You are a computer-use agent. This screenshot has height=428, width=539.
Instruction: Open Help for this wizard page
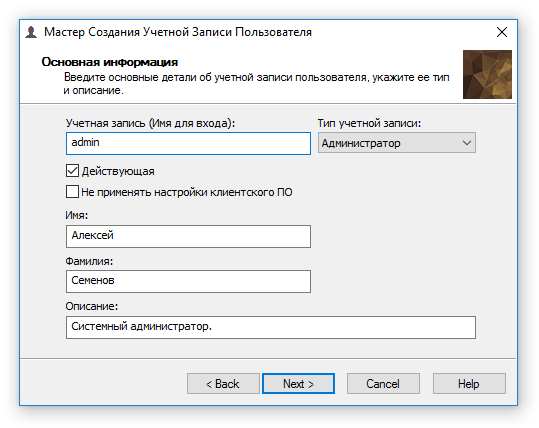click(x=469, y=383)
